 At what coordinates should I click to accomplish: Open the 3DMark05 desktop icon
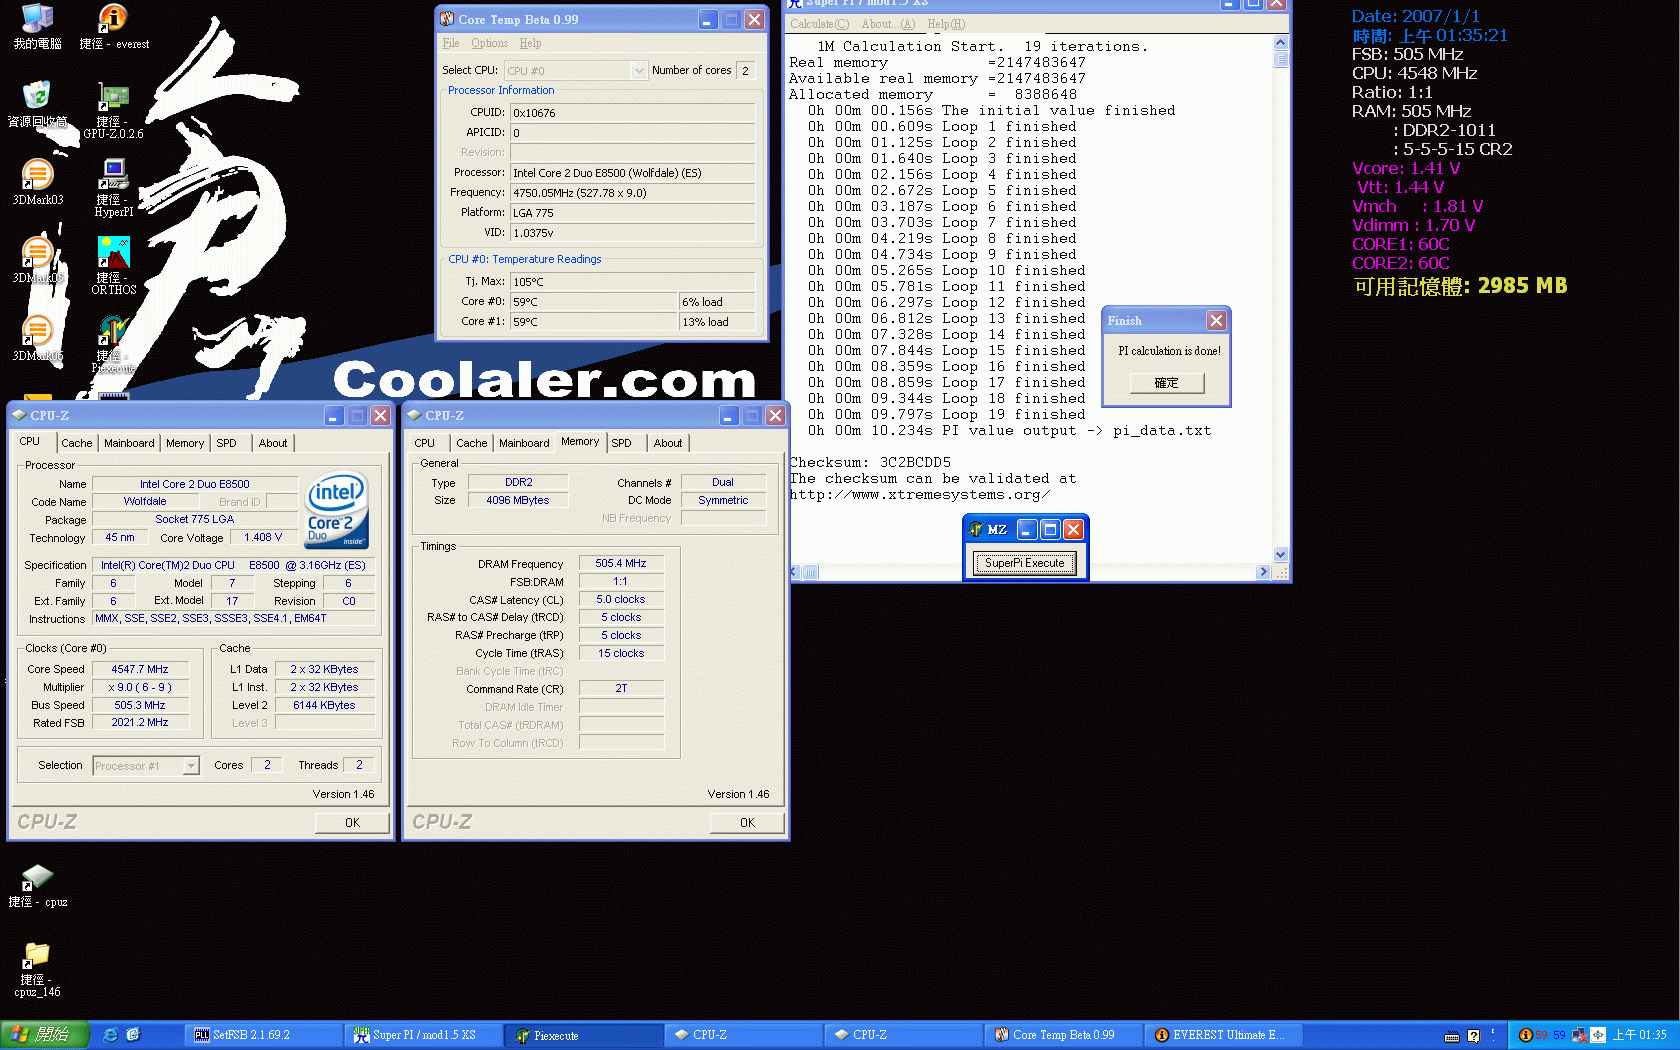(37, 260)
